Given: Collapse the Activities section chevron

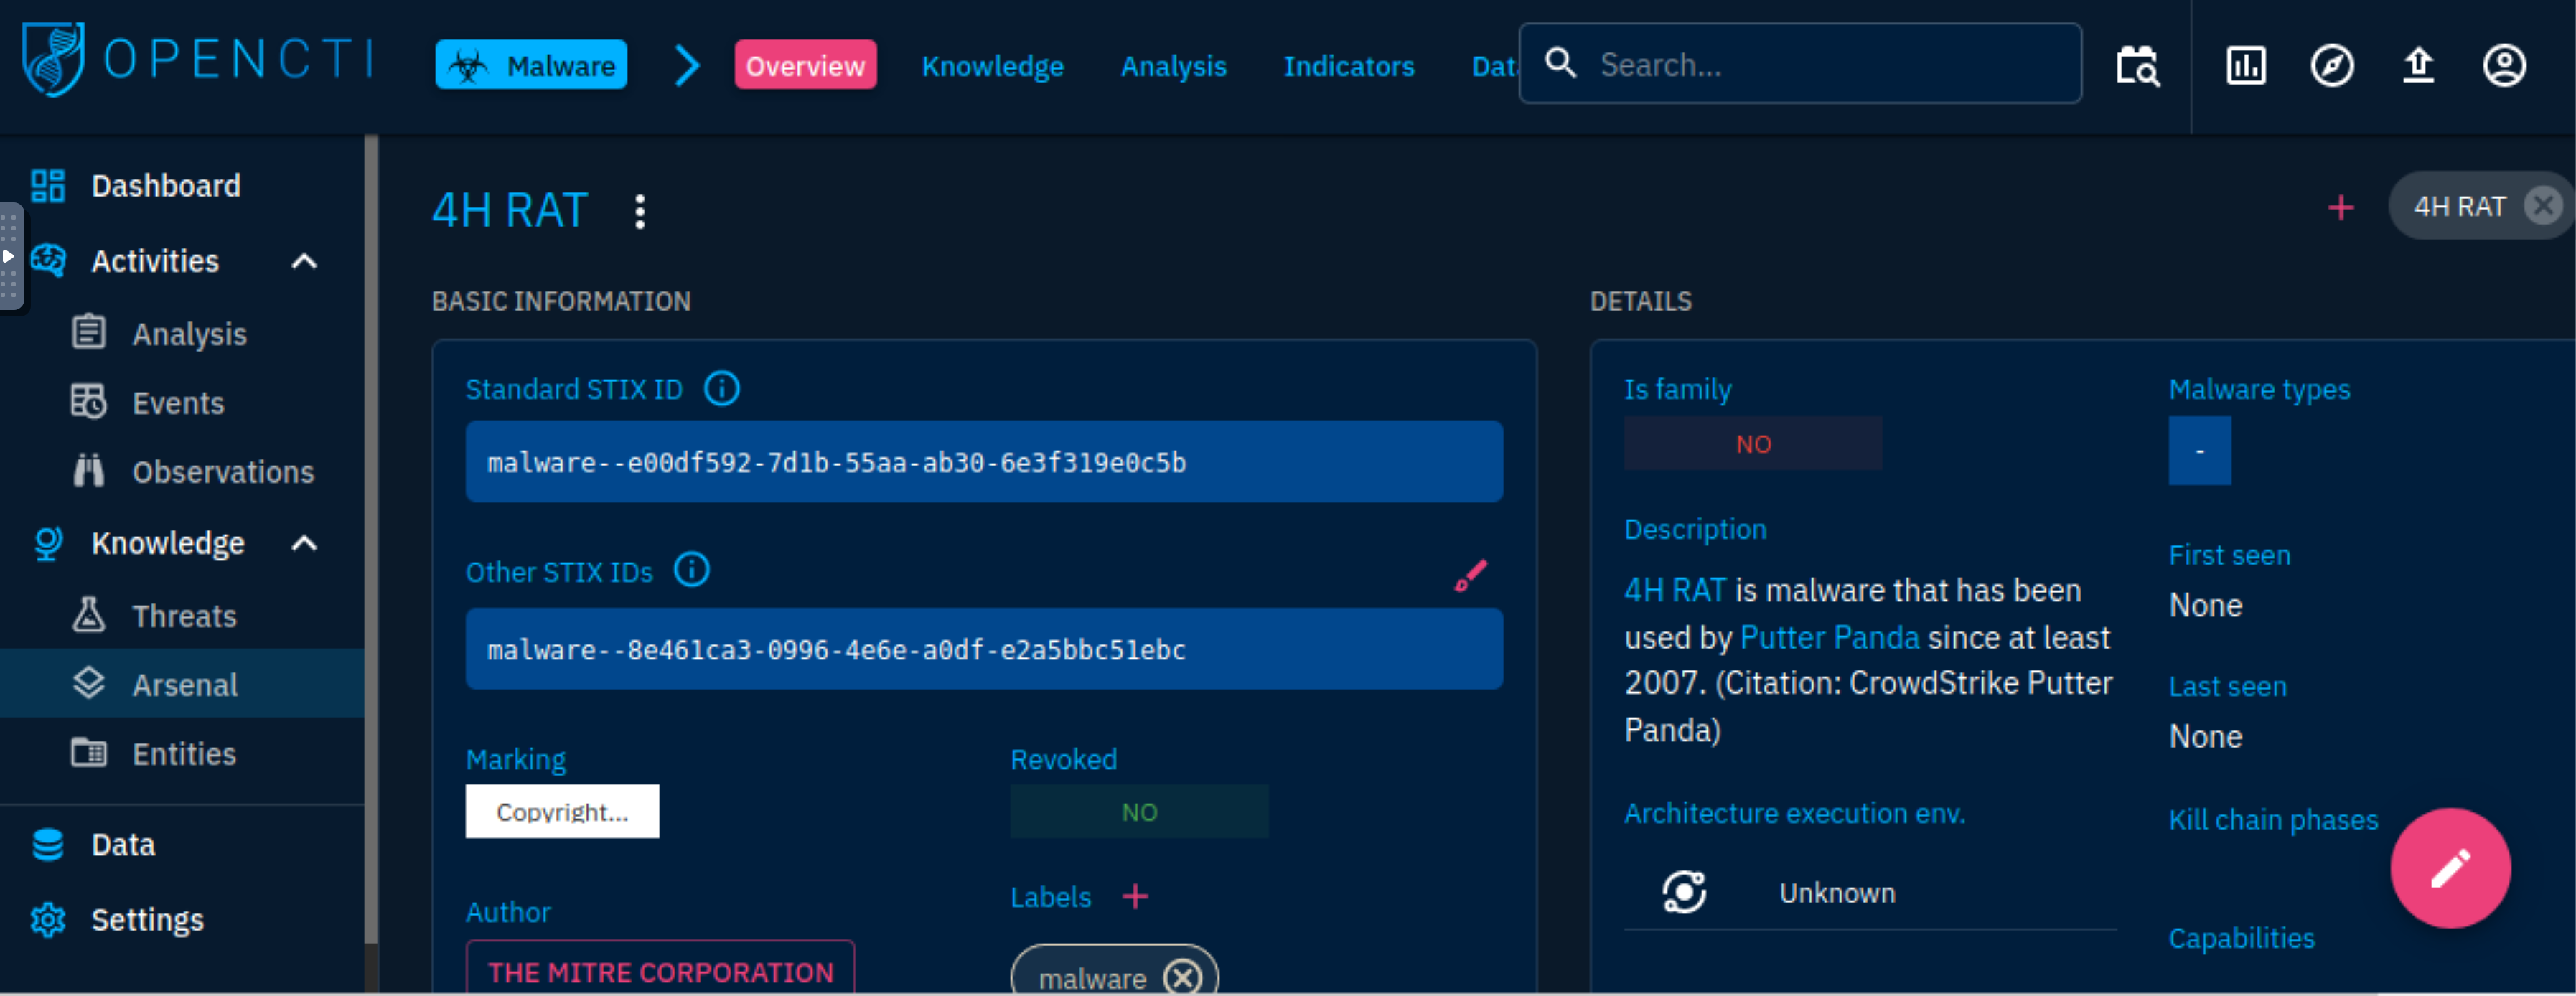Looking at the screenshot, I should tap(304, 262).
